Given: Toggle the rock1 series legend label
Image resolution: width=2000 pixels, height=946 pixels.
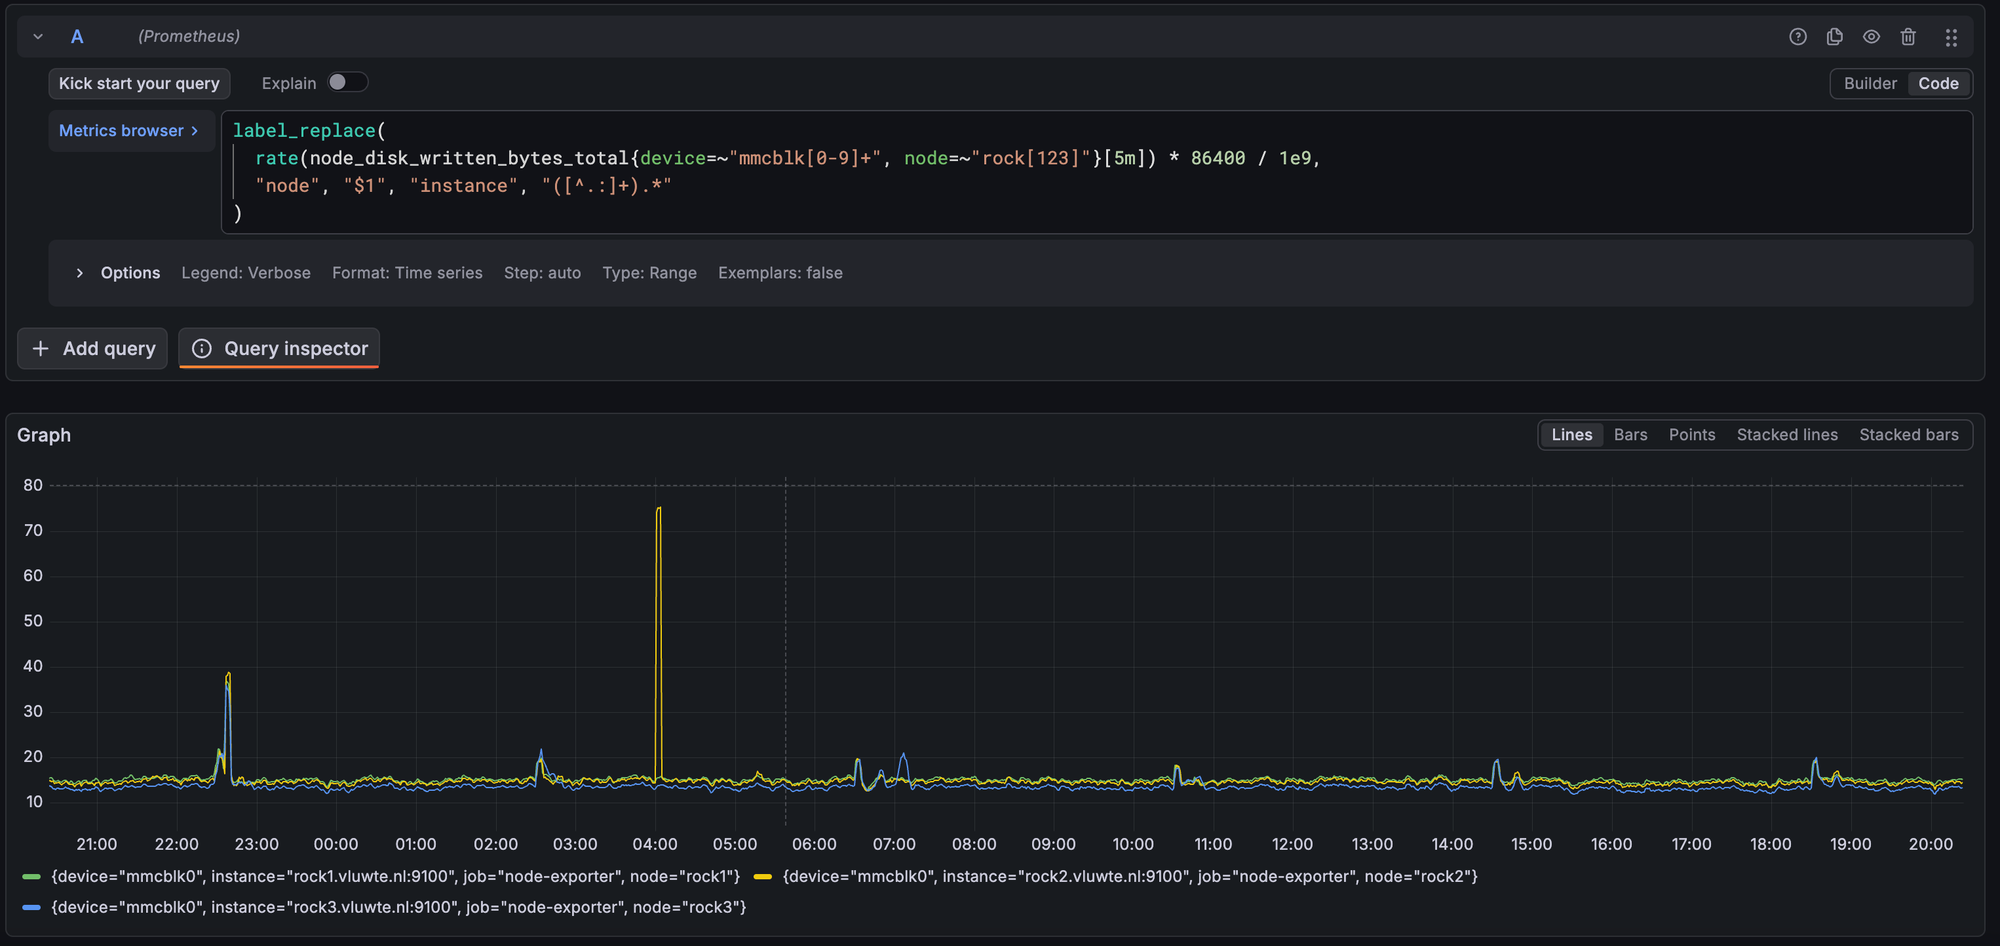Looking at the screenshot, I should click(x=396, y=877).
